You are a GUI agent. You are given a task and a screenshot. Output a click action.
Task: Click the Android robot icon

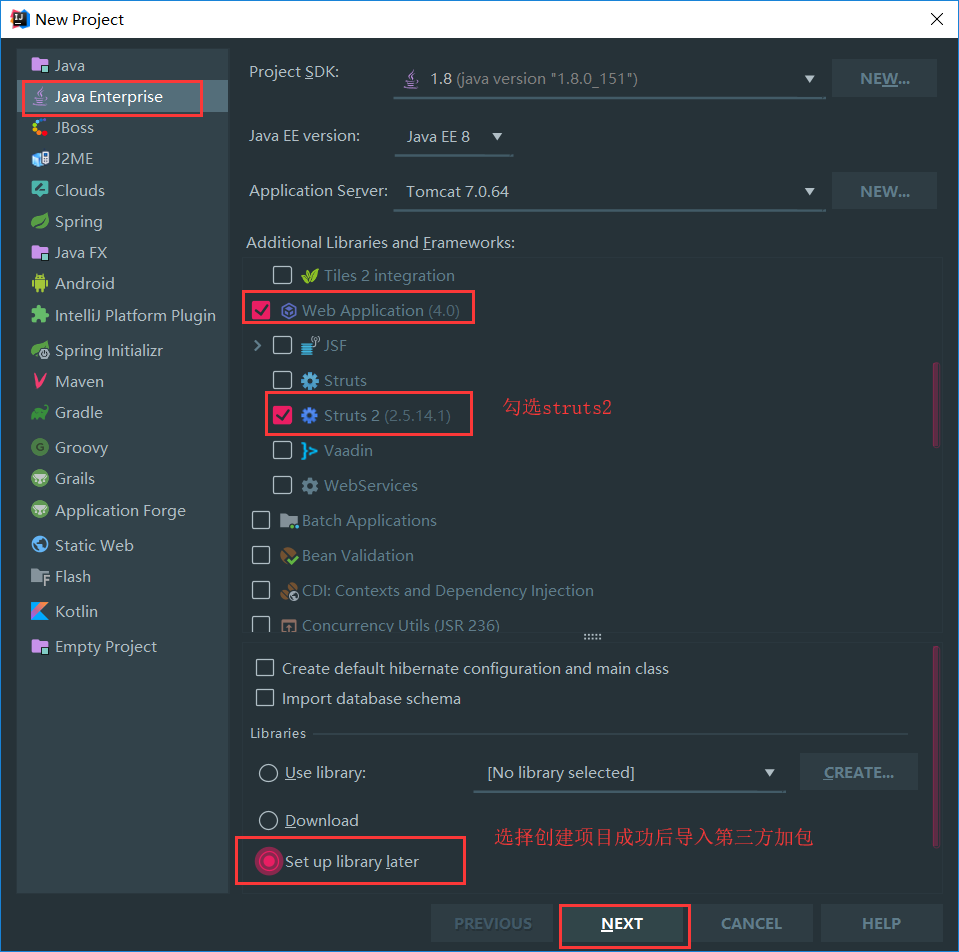40,283
